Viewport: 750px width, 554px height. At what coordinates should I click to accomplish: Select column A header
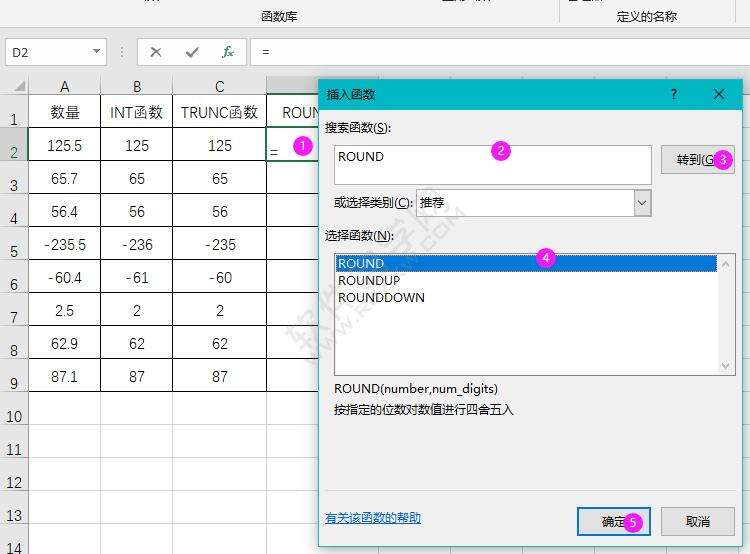[x=64, y=87]
